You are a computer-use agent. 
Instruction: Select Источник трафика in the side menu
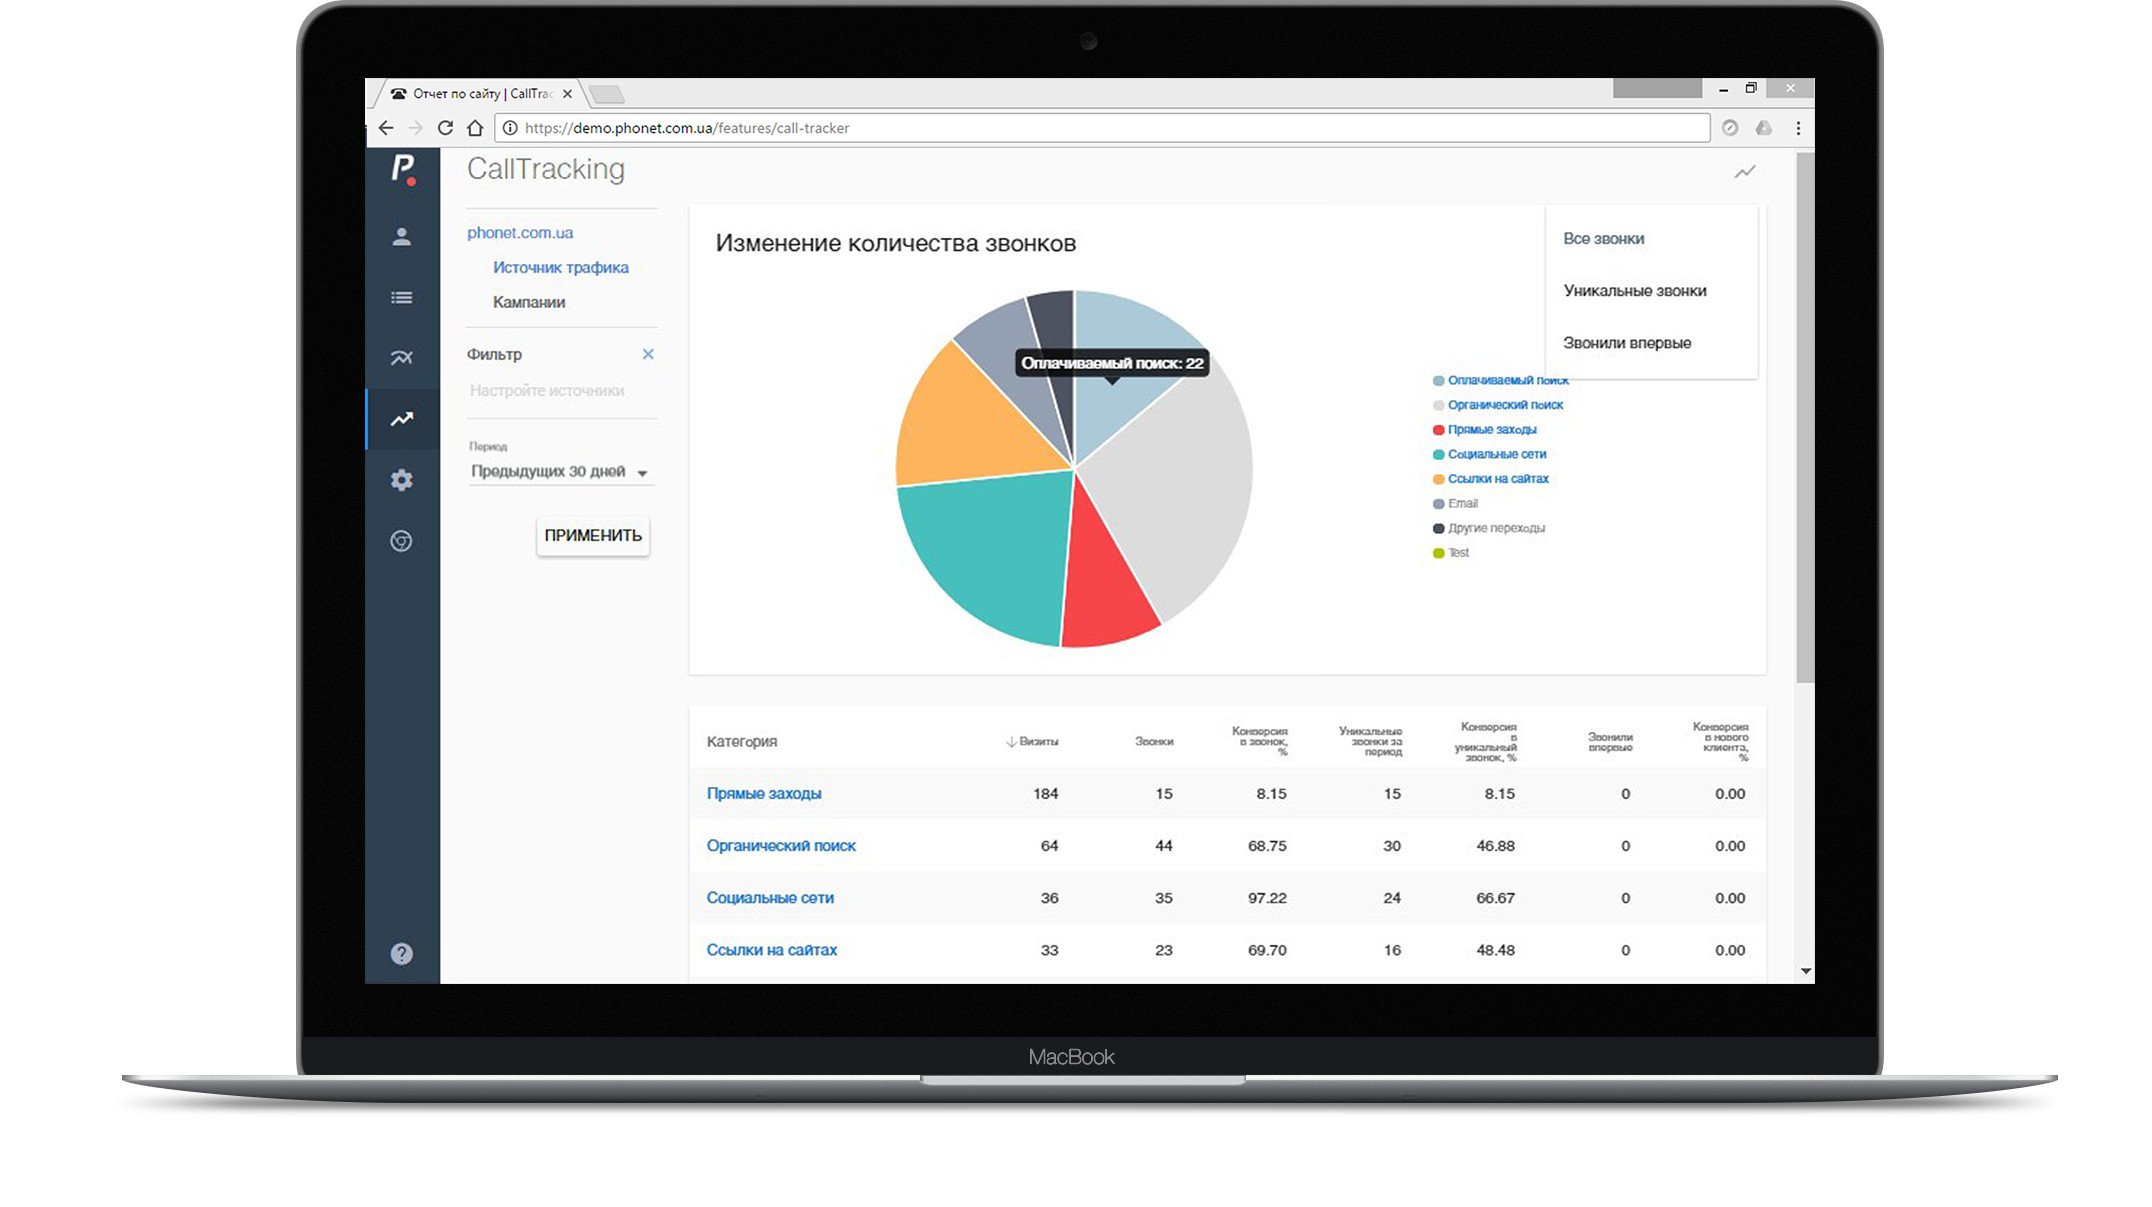(561, 268)
